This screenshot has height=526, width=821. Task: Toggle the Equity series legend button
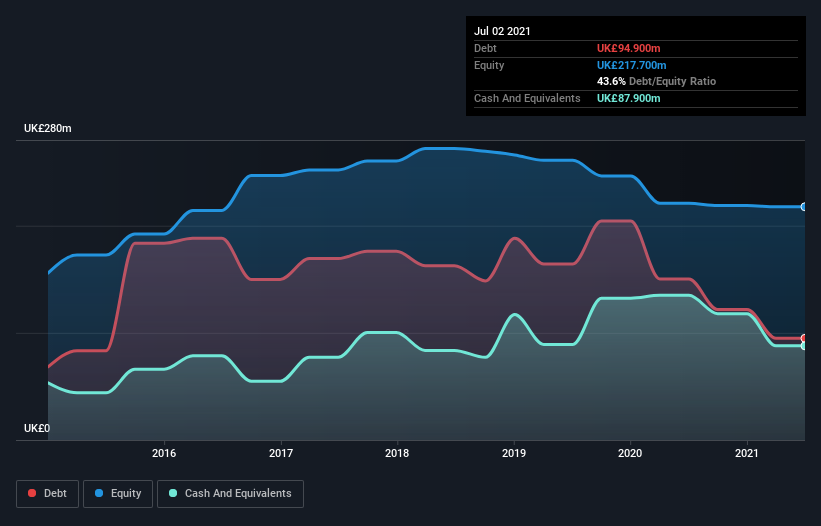tap(118, 494)
